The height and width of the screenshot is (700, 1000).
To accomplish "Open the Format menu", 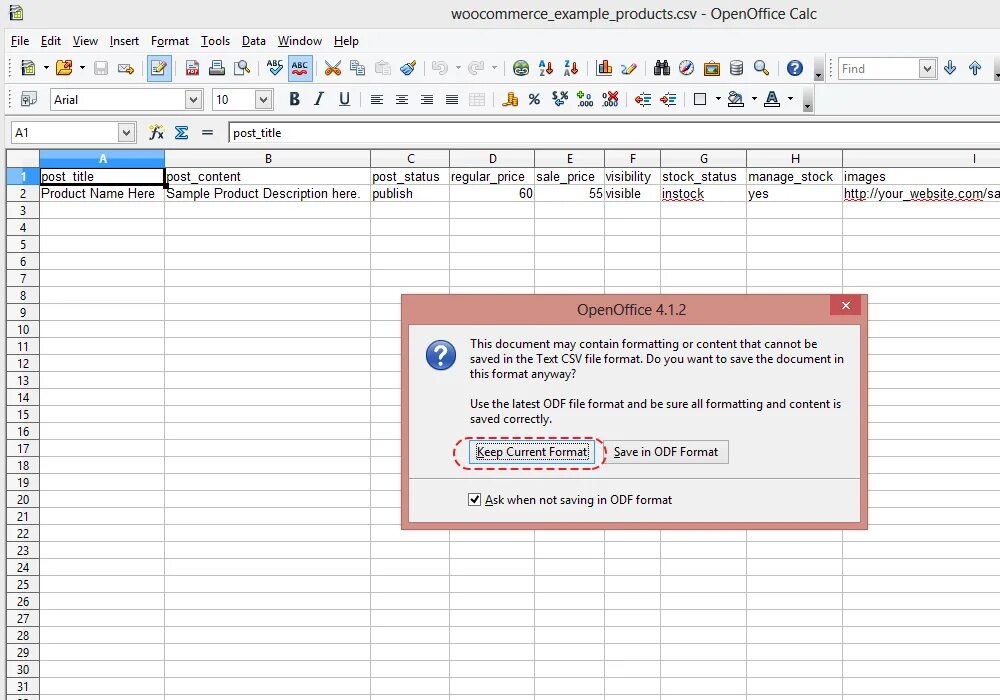I will [x=170, y=41].
